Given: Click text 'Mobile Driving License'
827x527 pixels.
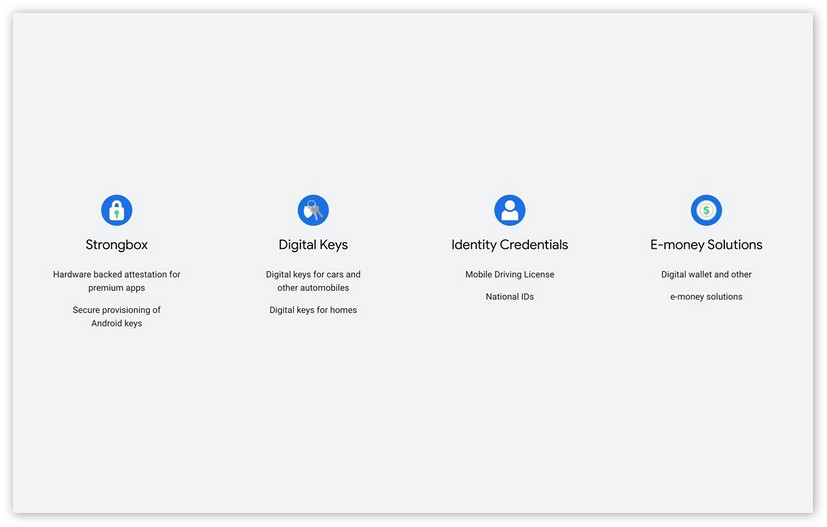Looking at the screenshot, I should [x=509, y=274].
